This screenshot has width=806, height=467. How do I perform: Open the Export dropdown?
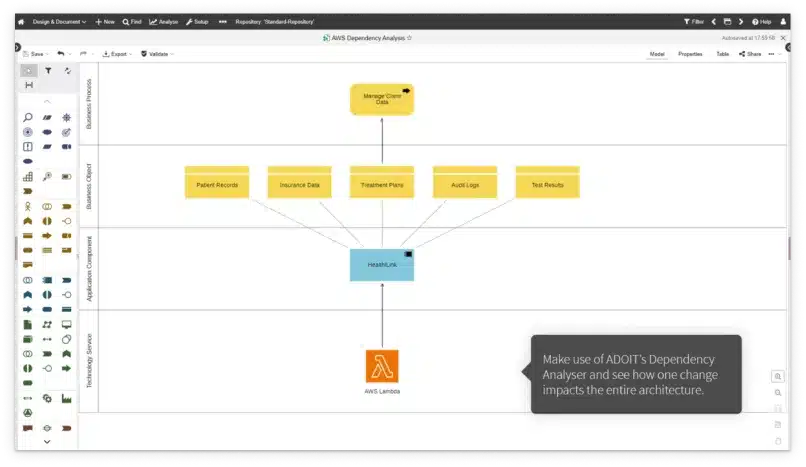pyautogui.click(x=117, y=54)
